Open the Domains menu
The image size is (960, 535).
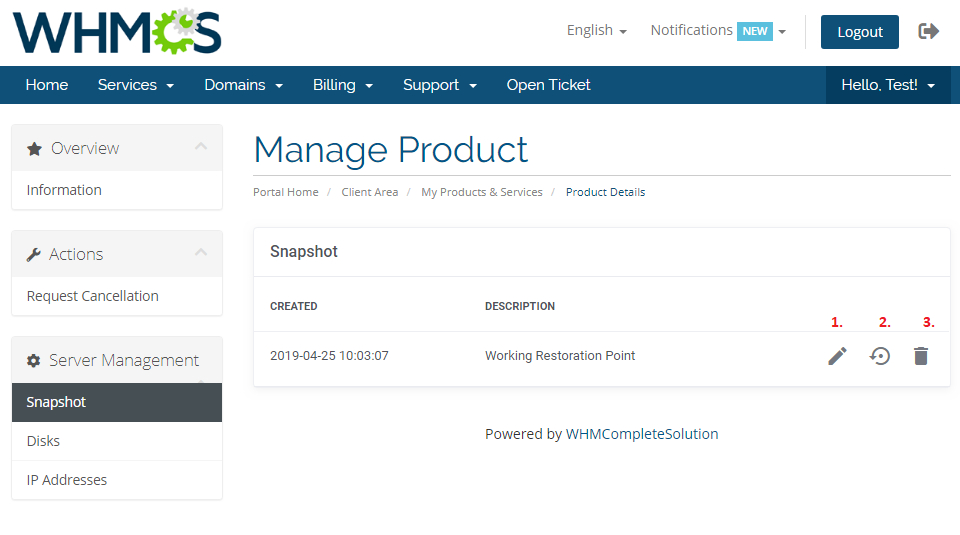[x=244, y=85]
